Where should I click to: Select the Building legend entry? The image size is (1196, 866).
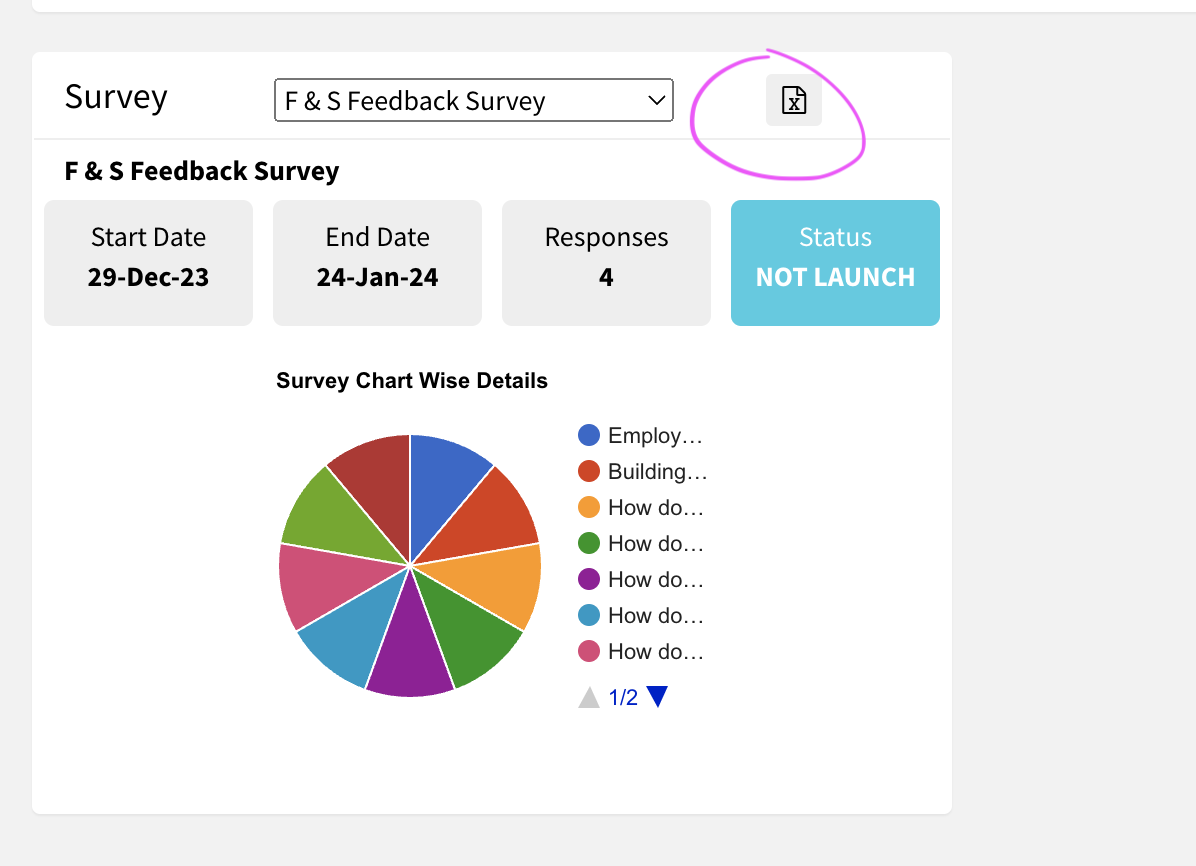pyautogui.click(x=654, y=471)
